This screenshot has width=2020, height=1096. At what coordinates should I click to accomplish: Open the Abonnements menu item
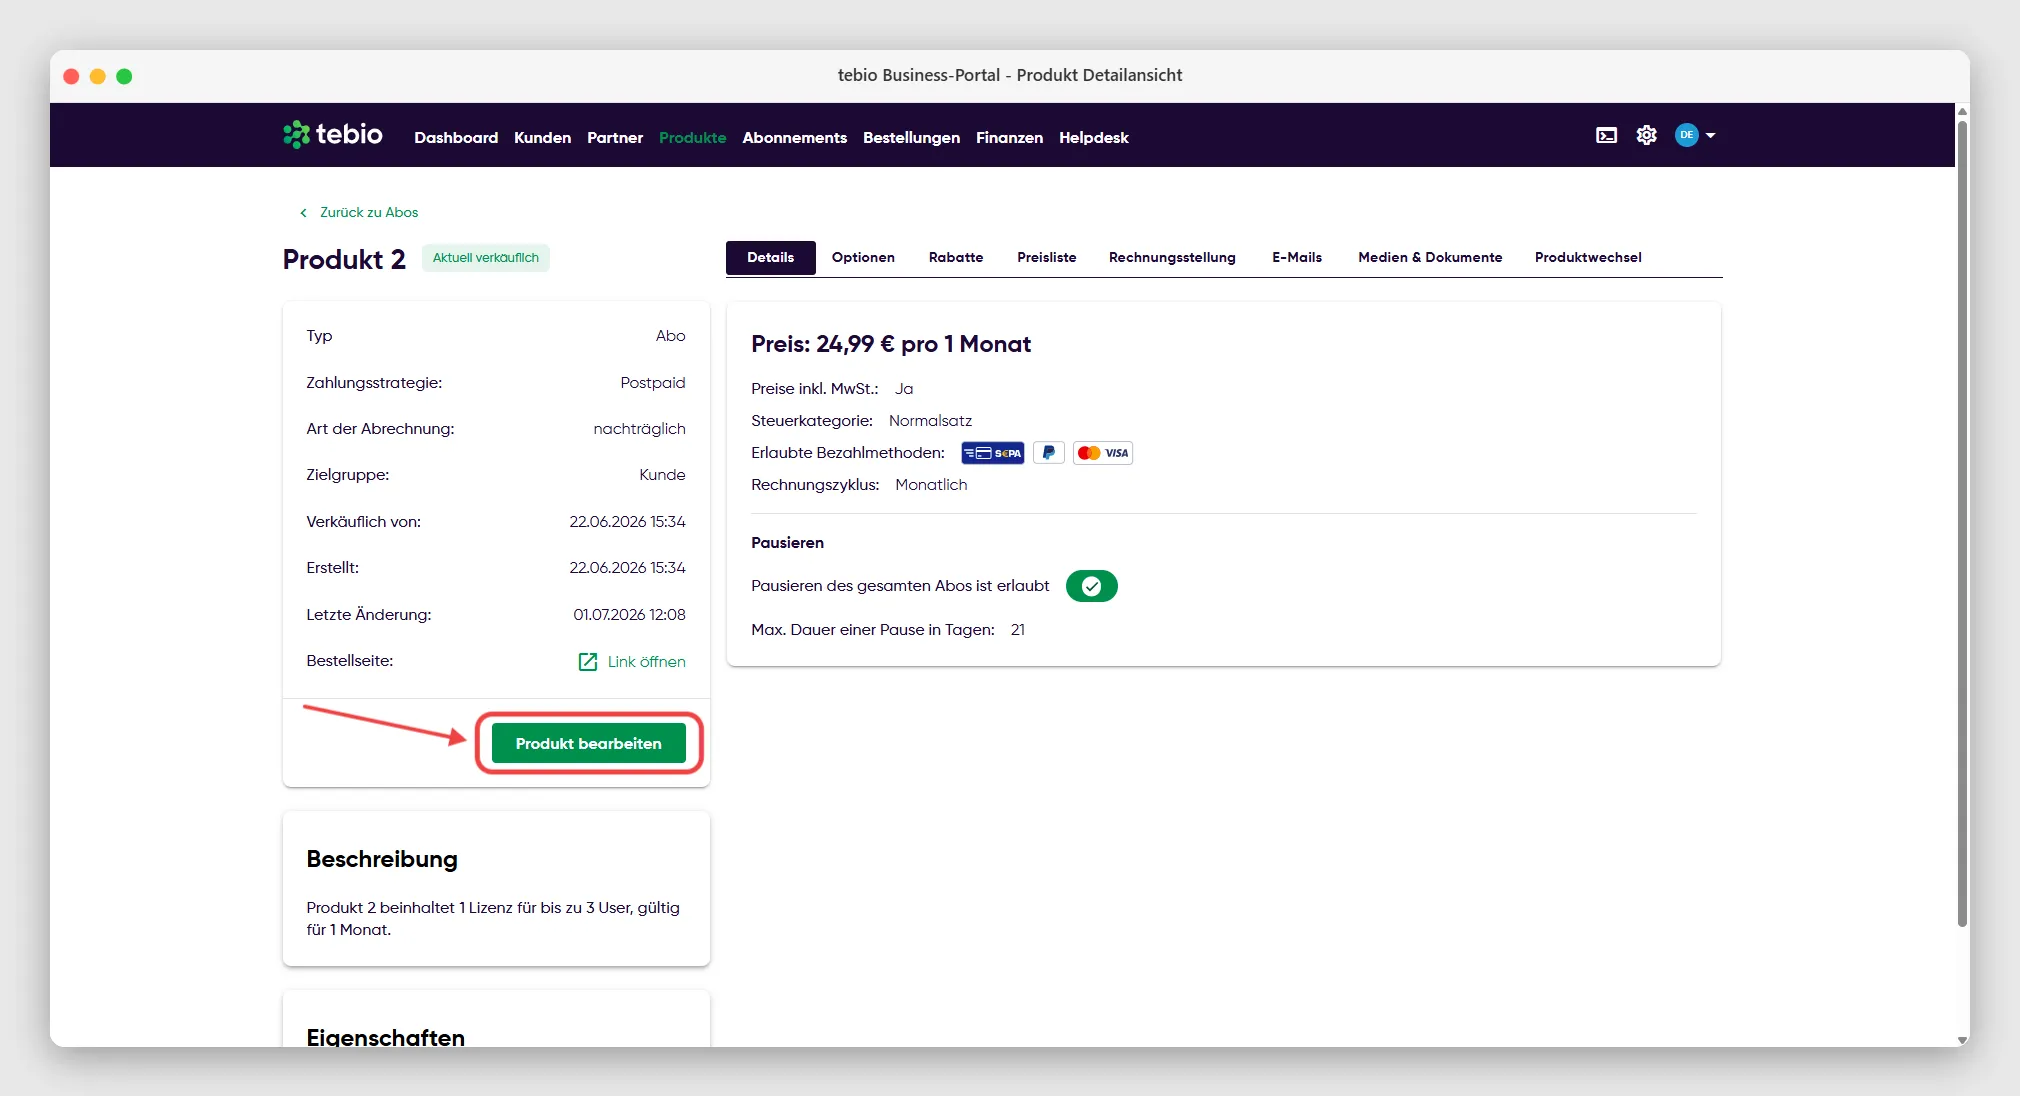794,138
